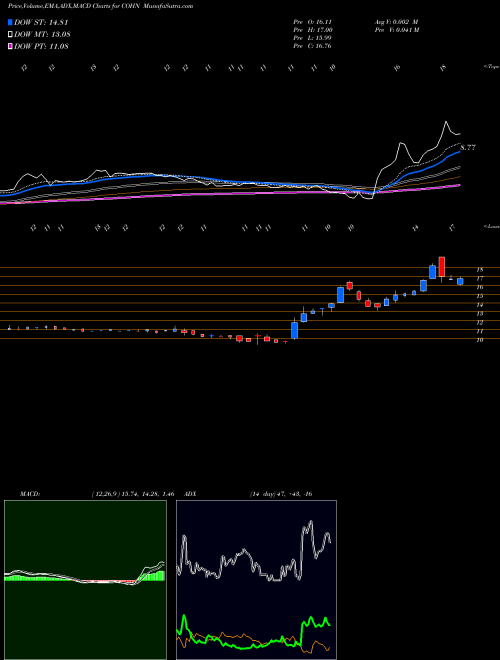
Task: Click the price axis label '14'
Action: click(479, 305)
